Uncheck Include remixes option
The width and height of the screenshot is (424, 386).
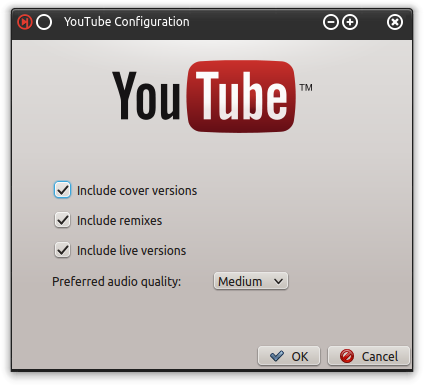(62, 220)
